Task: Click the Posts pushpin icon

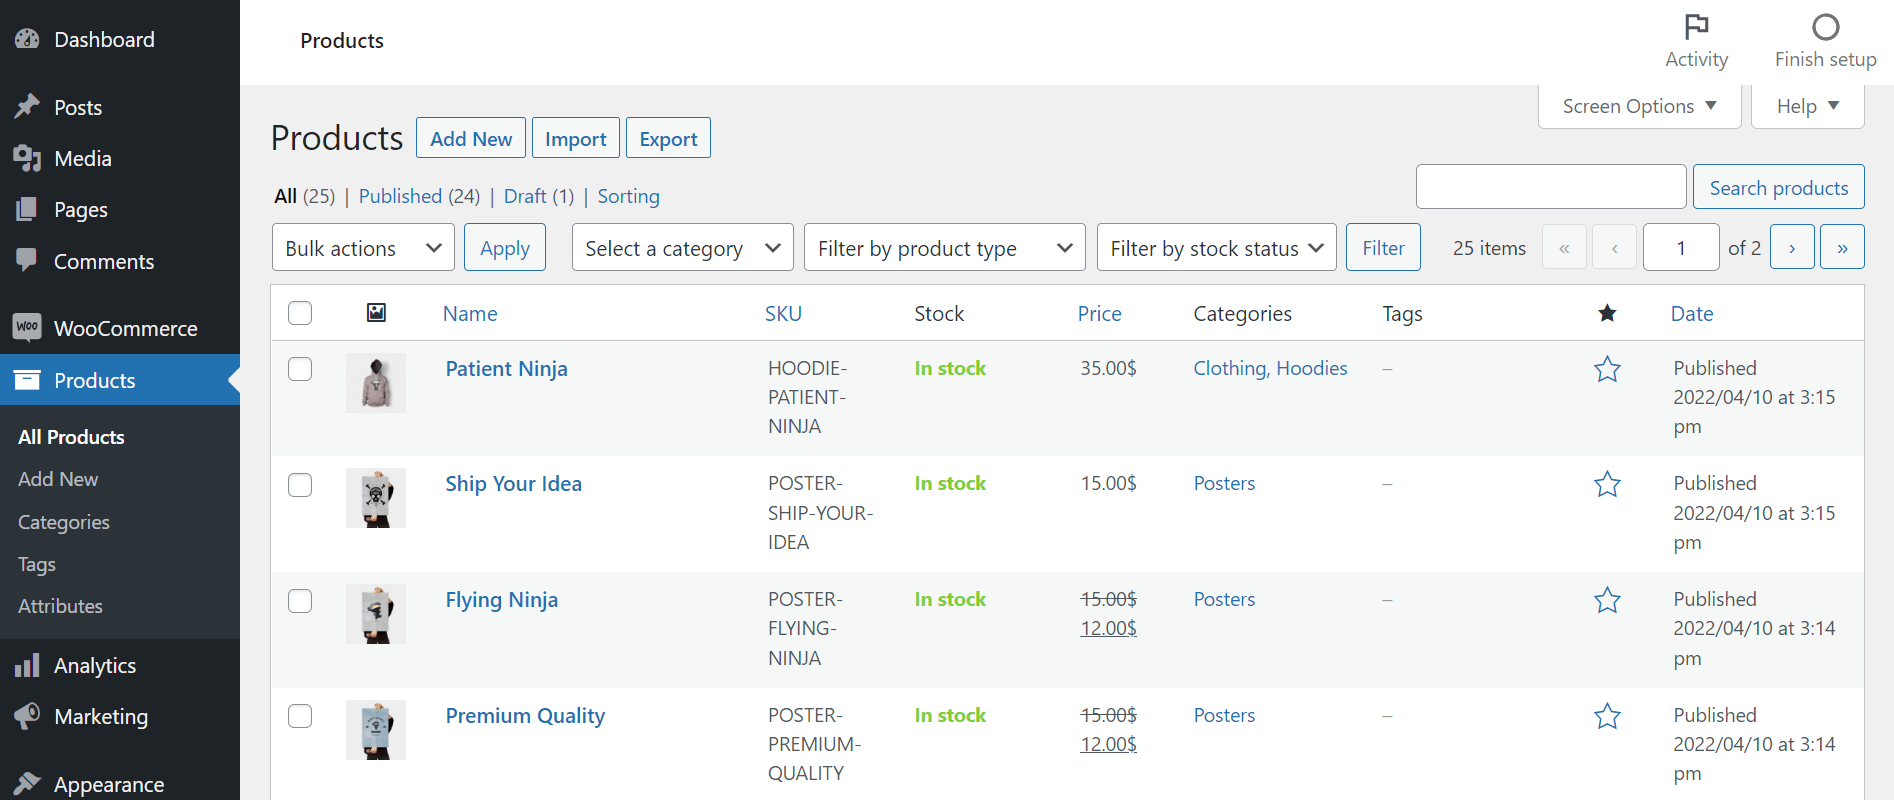Action: point(27,106)
